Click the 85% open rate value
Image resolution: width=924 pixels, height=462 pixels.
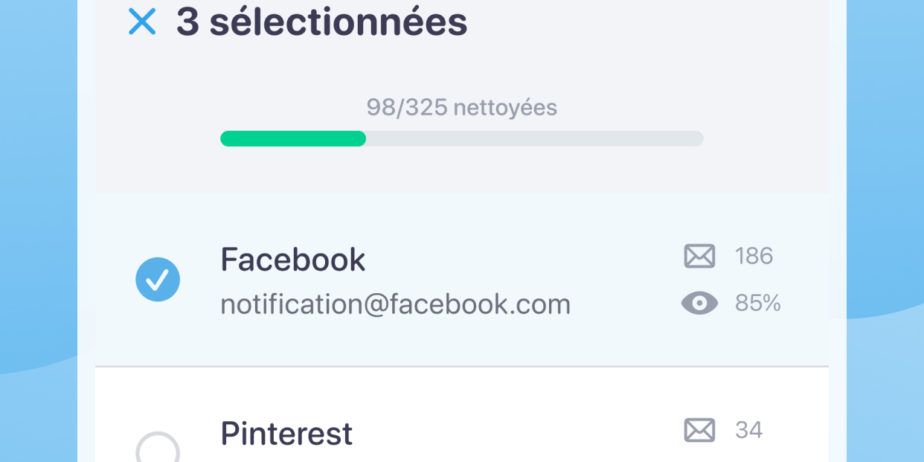(x=758, y=303)
